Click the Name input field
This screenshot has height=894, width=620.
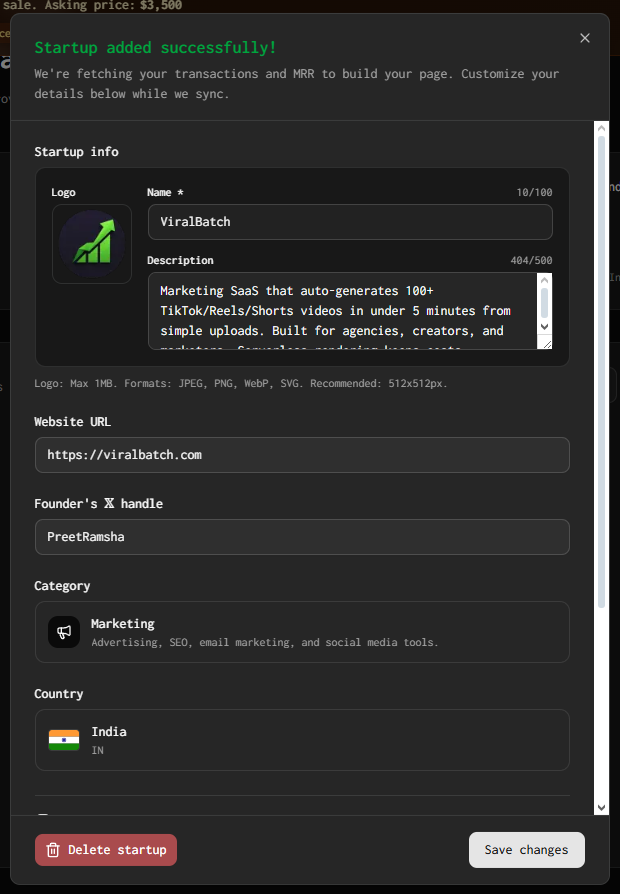[350, 222]
